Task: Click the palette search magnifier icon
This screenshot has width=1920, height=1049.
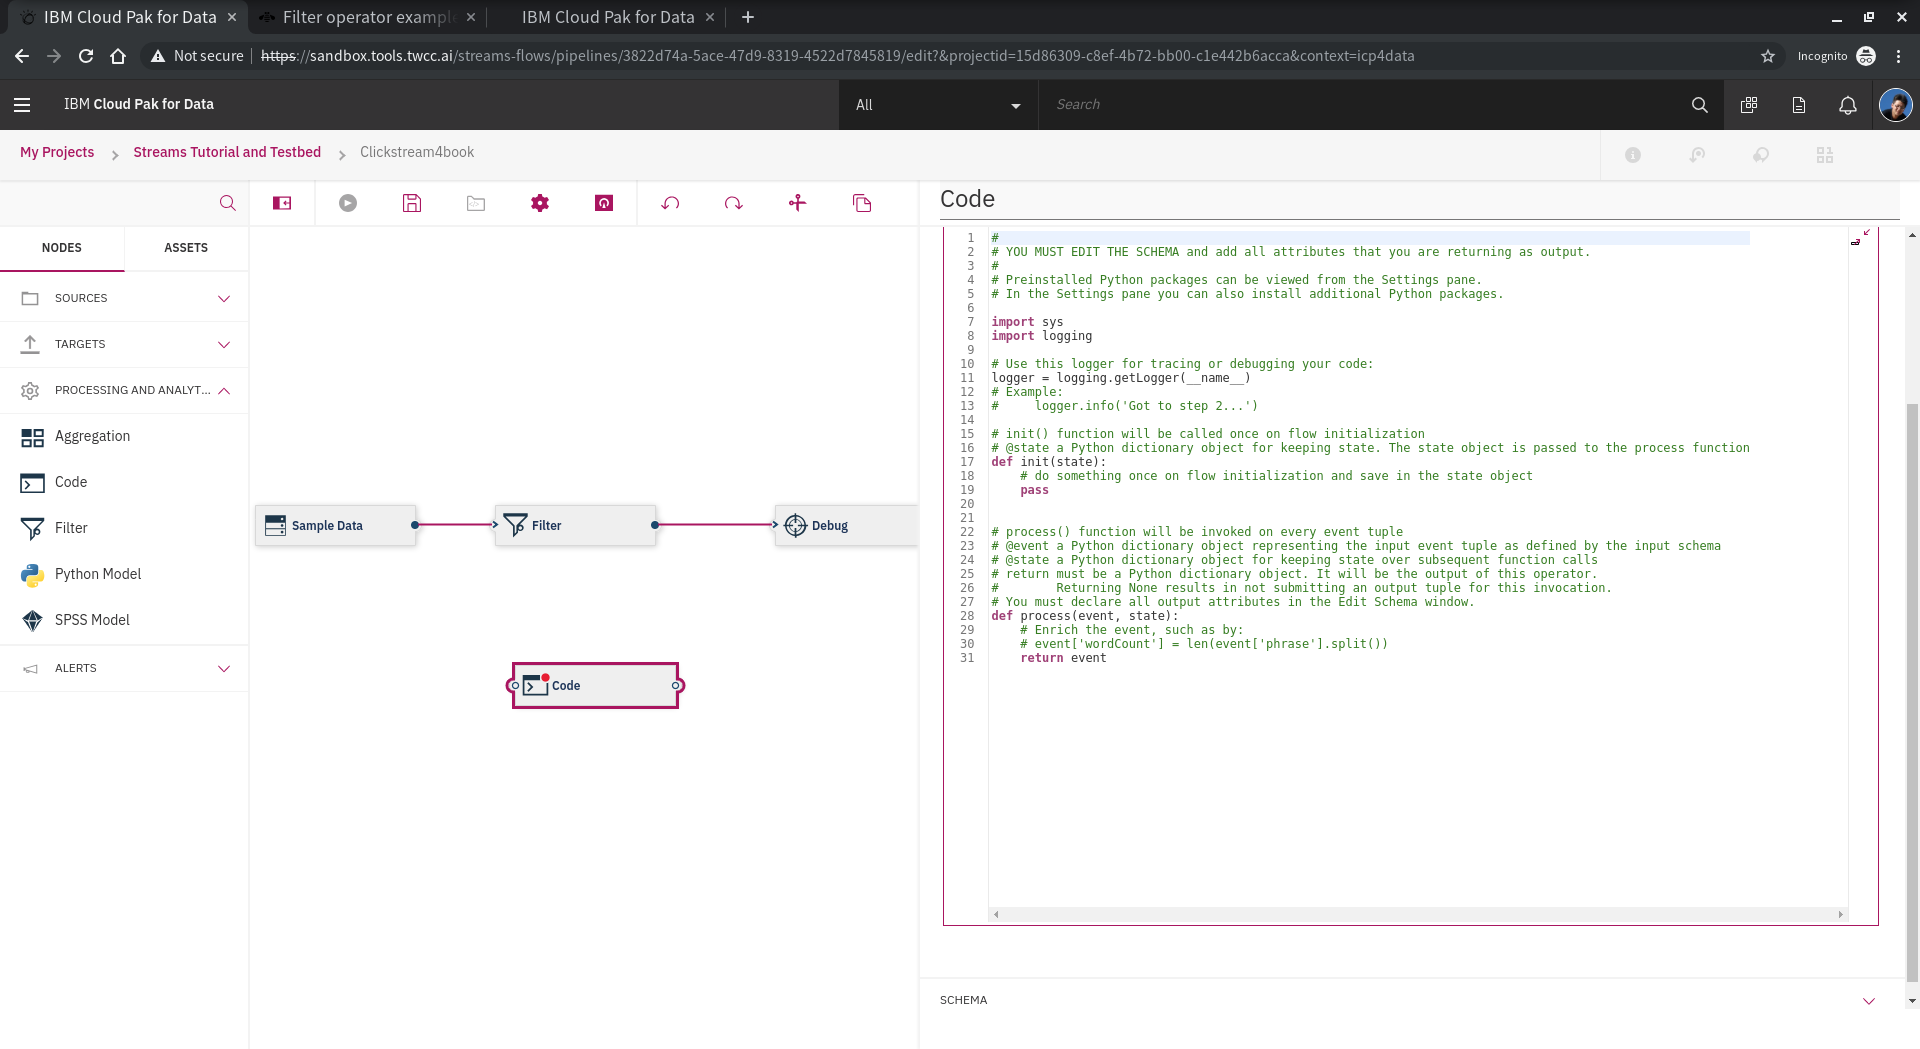Action: tap(228, 203)
